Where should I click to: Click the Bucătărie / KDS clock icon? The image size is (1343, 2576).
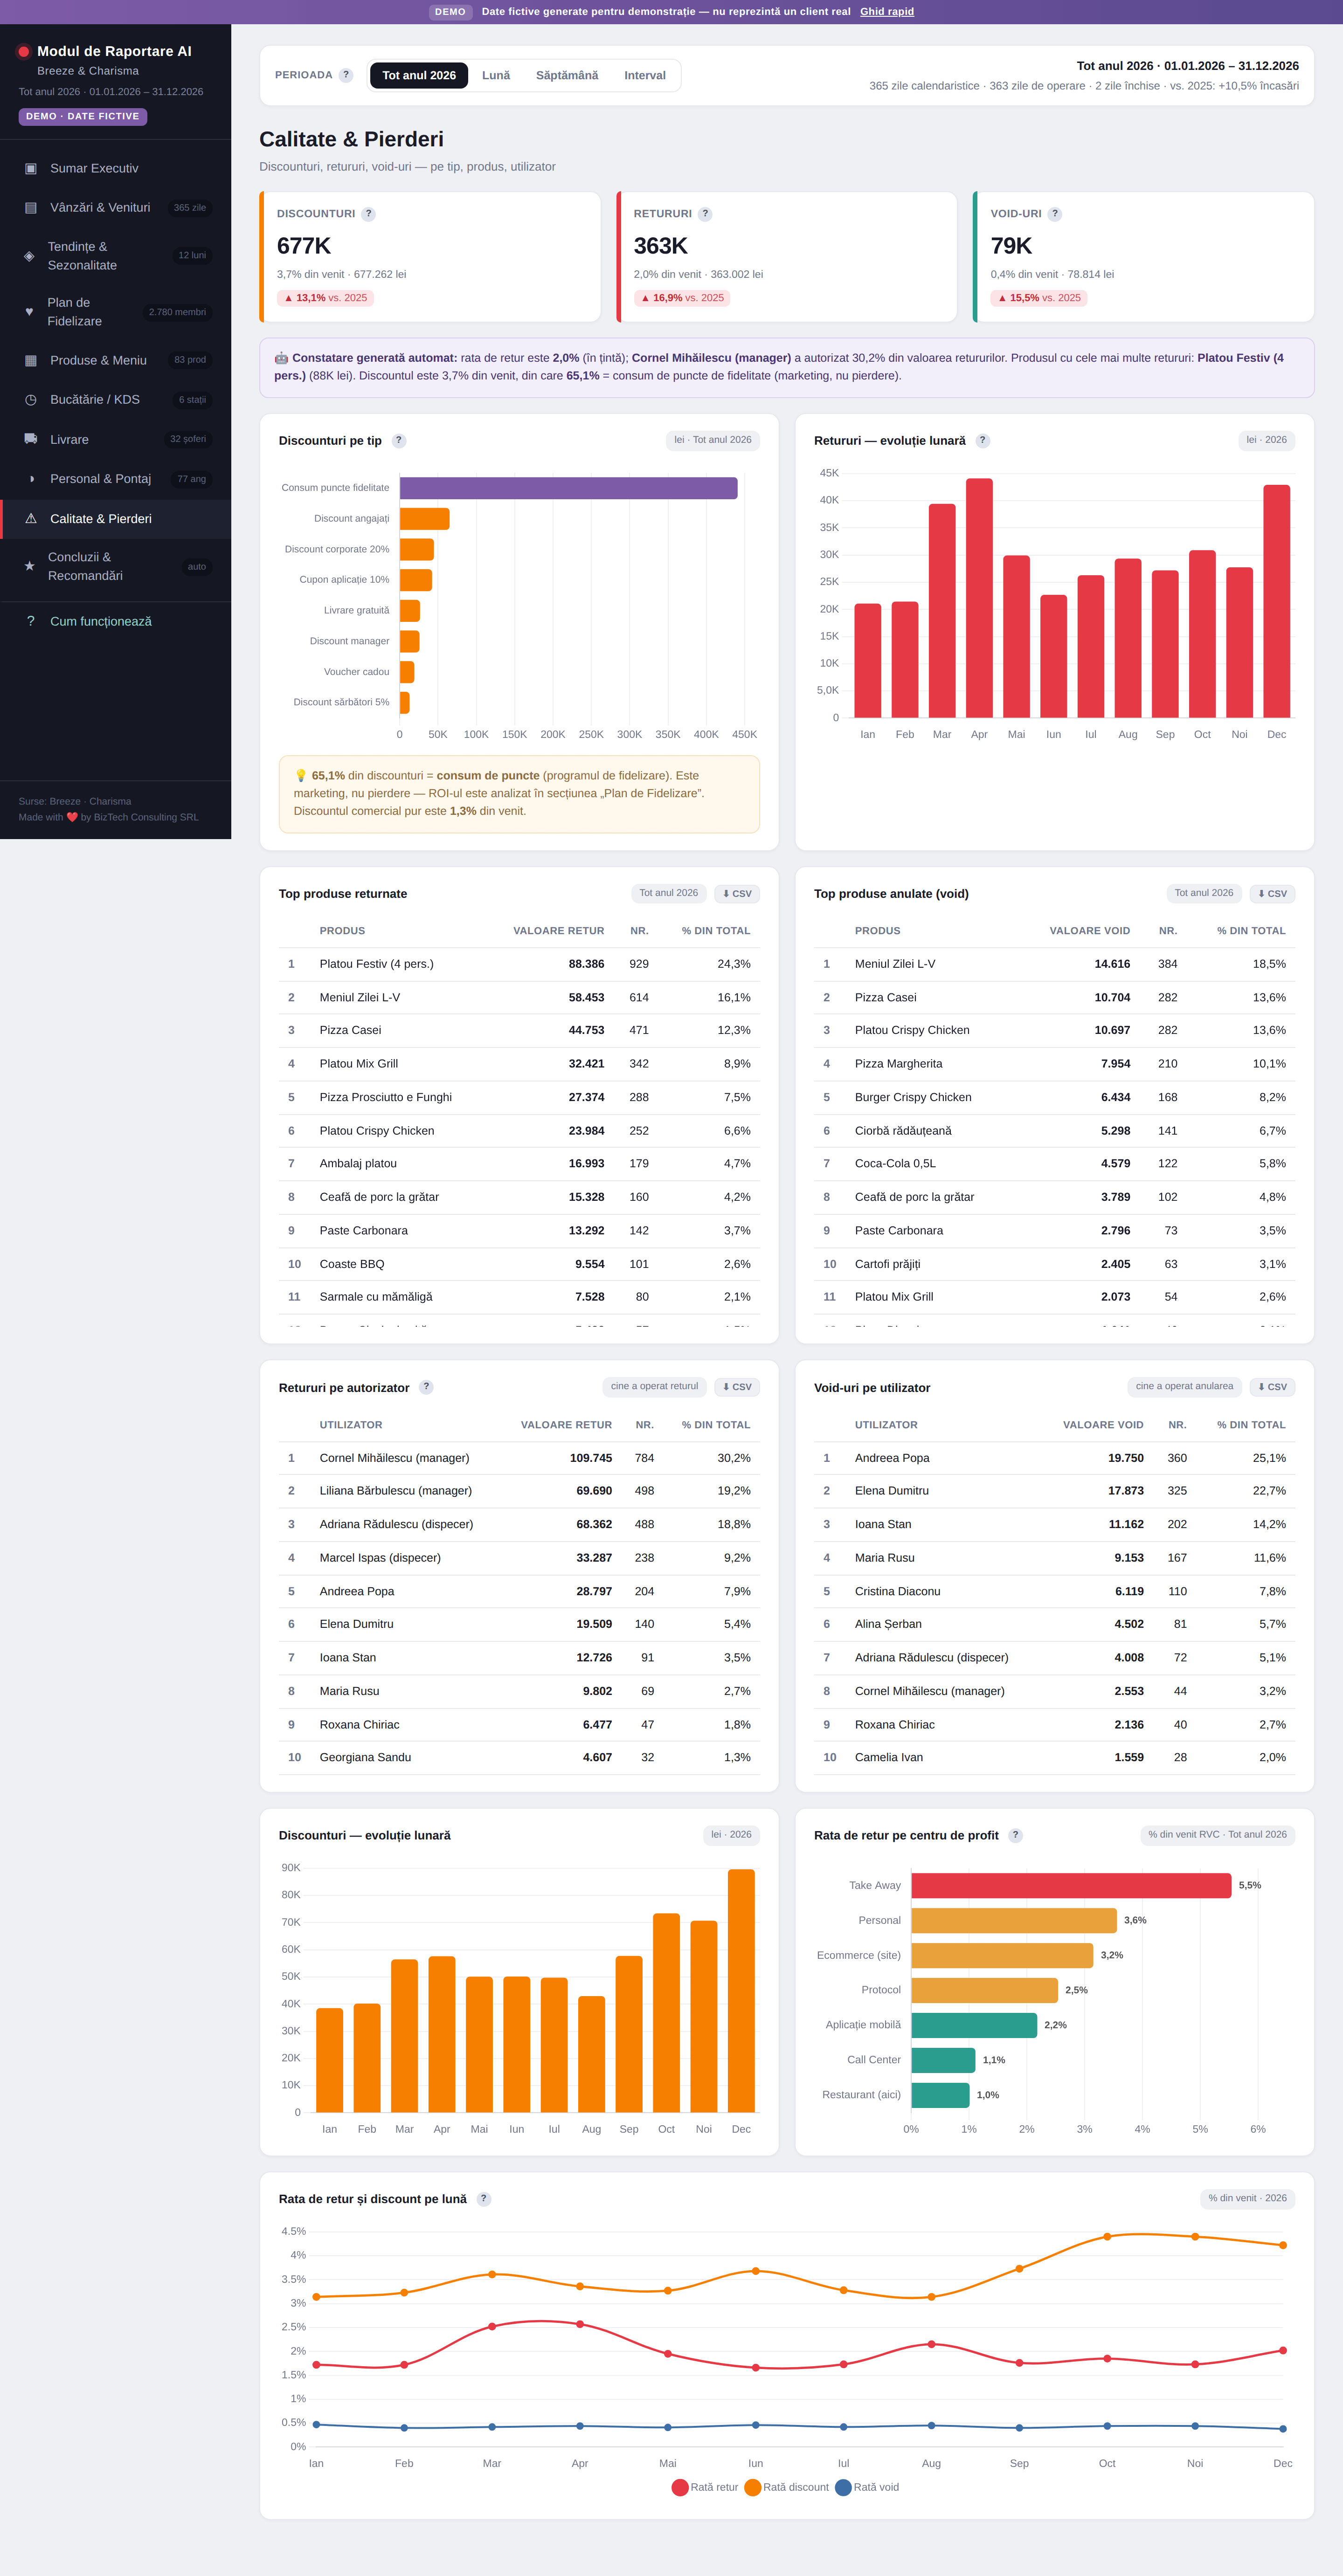tap(31, 400)
